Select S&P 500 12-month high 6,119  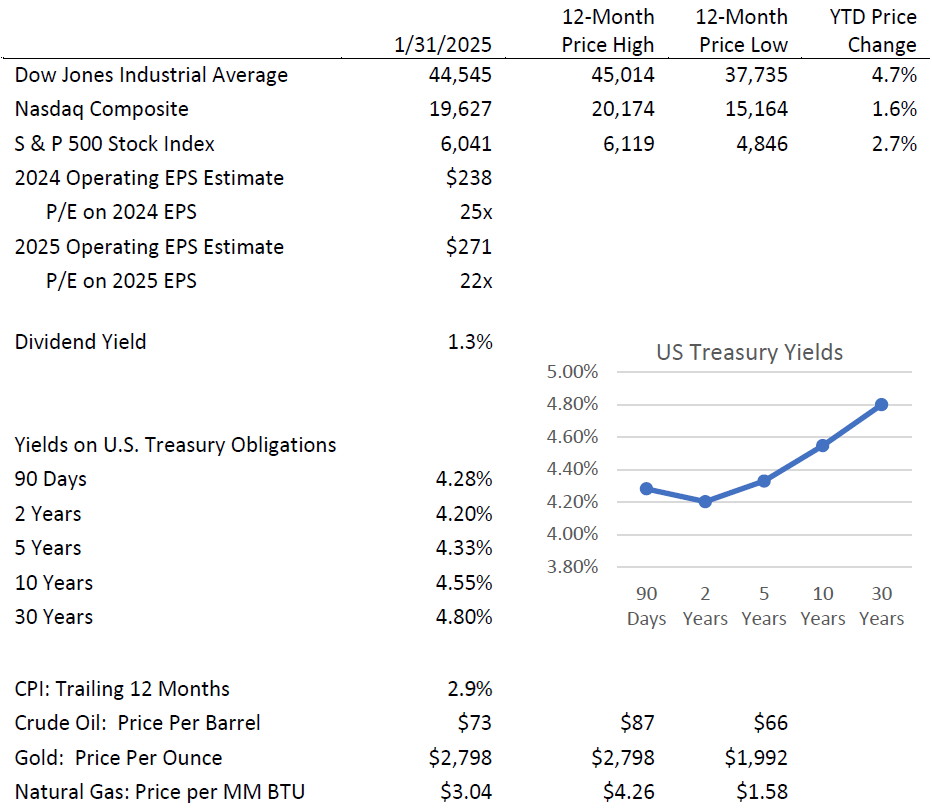628,144
